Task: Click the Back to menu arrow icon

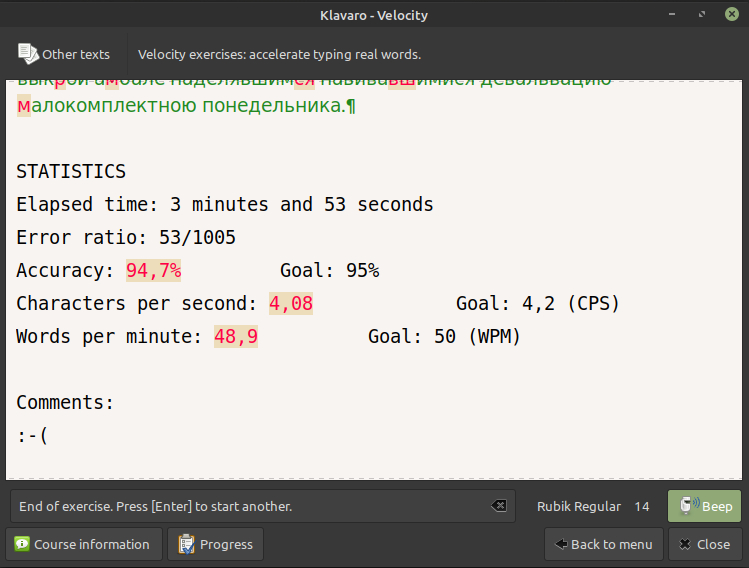Action: pos(561,544)
